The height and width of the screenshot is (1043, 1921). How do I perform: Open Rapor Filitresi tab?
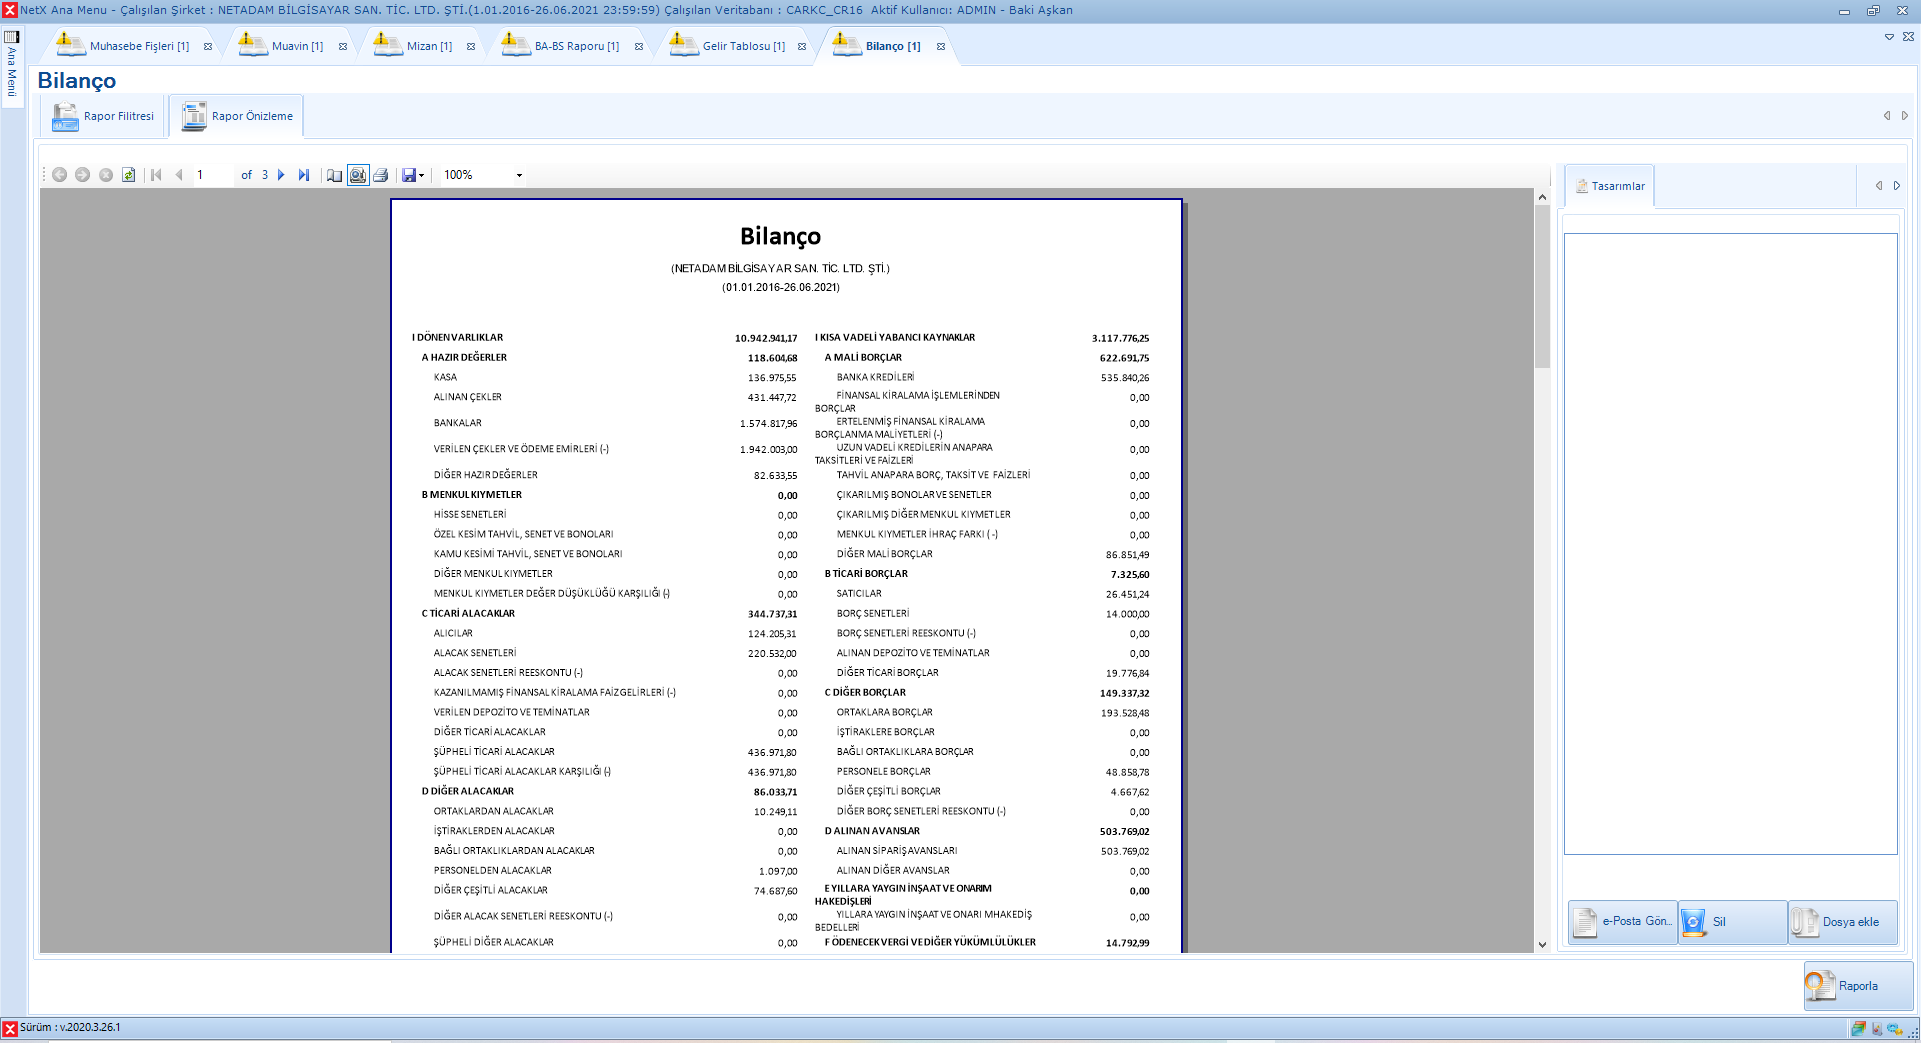click(x=105, y=117)
